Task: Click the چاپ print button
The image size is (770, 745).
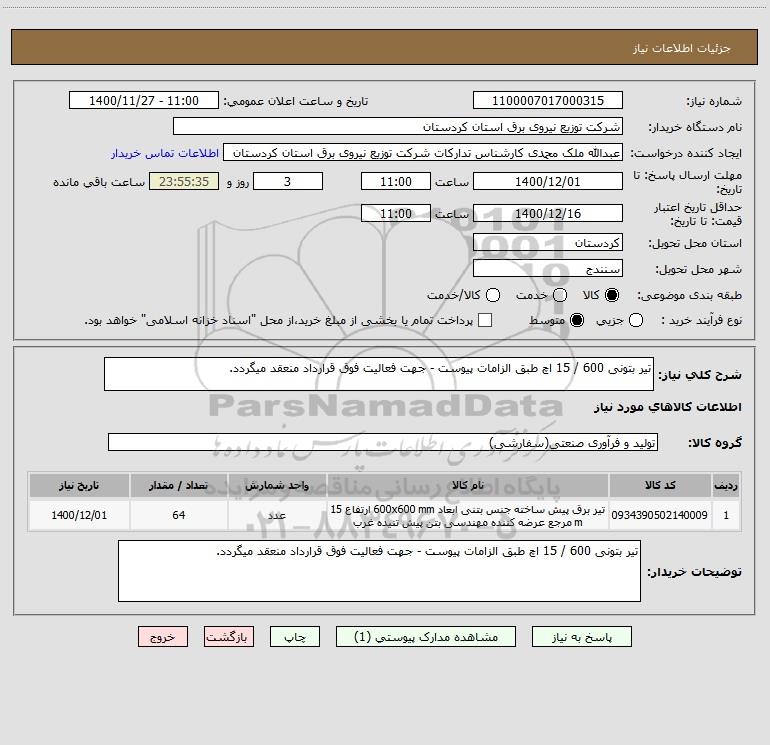Action: 295,637
